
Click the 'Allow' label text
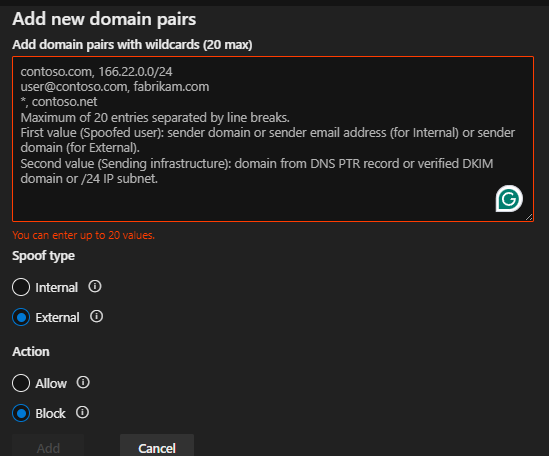[51, 384]
